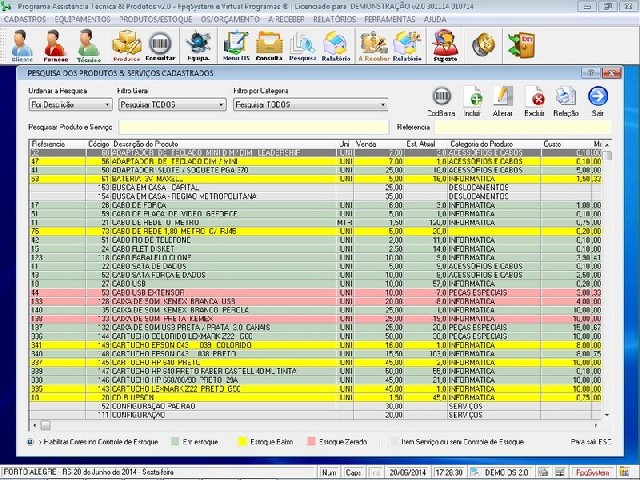This screenshot has width=640, height=480.
Task: Click the Descrição do Produto column header
Action: (x=224, y=144)
